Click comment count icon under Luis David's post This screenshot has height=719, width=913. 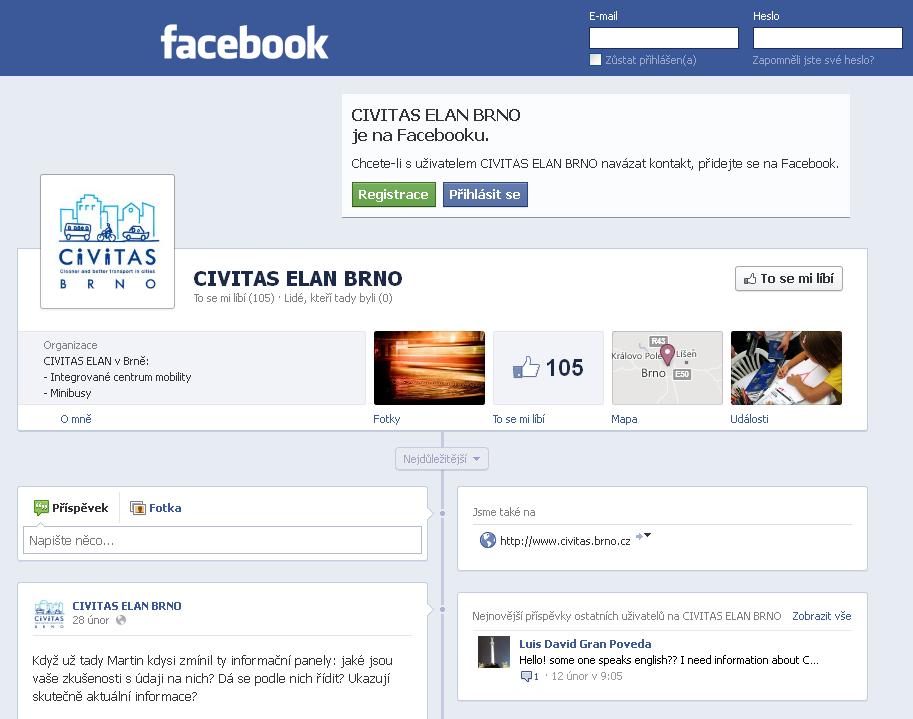[526, 677]
